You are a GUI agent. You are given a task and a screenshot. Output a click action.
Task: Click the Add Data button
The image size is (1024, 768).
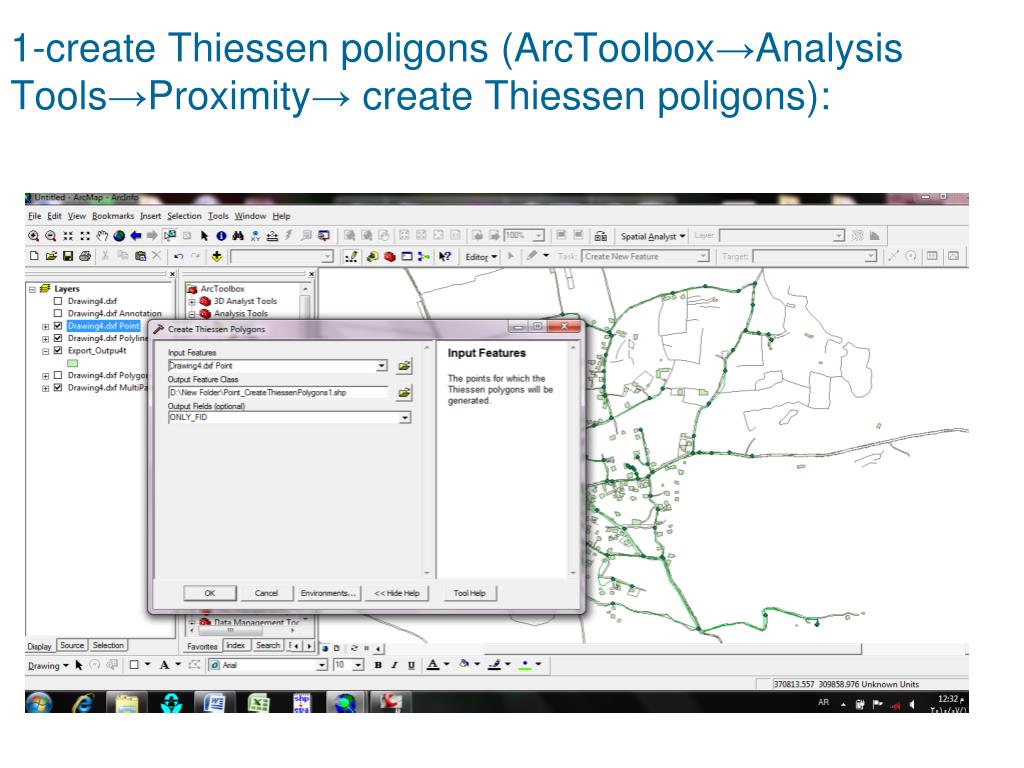[217, 256]
